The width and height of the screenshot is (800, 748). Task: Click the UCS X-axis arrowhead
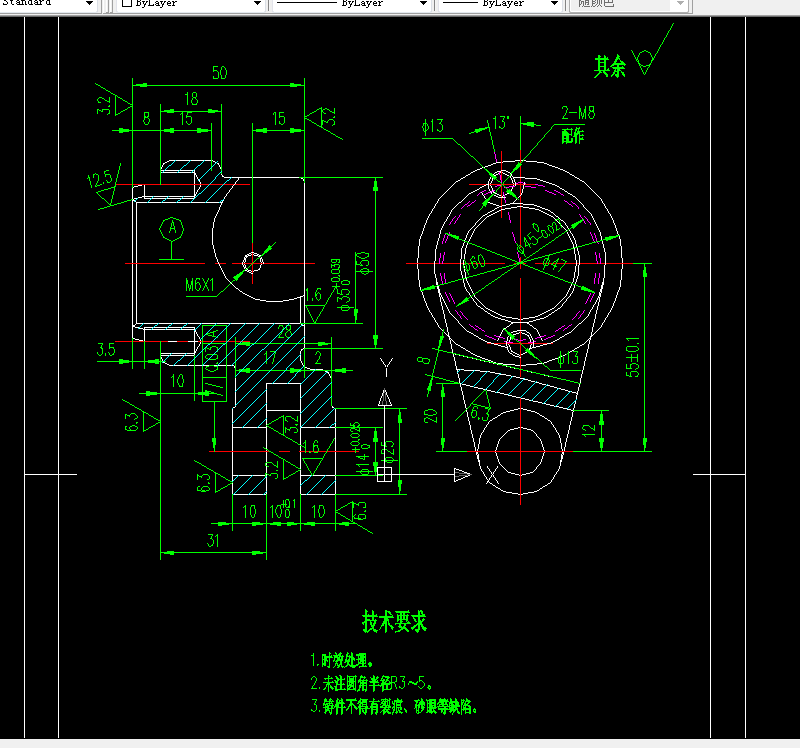pos(462,475)
